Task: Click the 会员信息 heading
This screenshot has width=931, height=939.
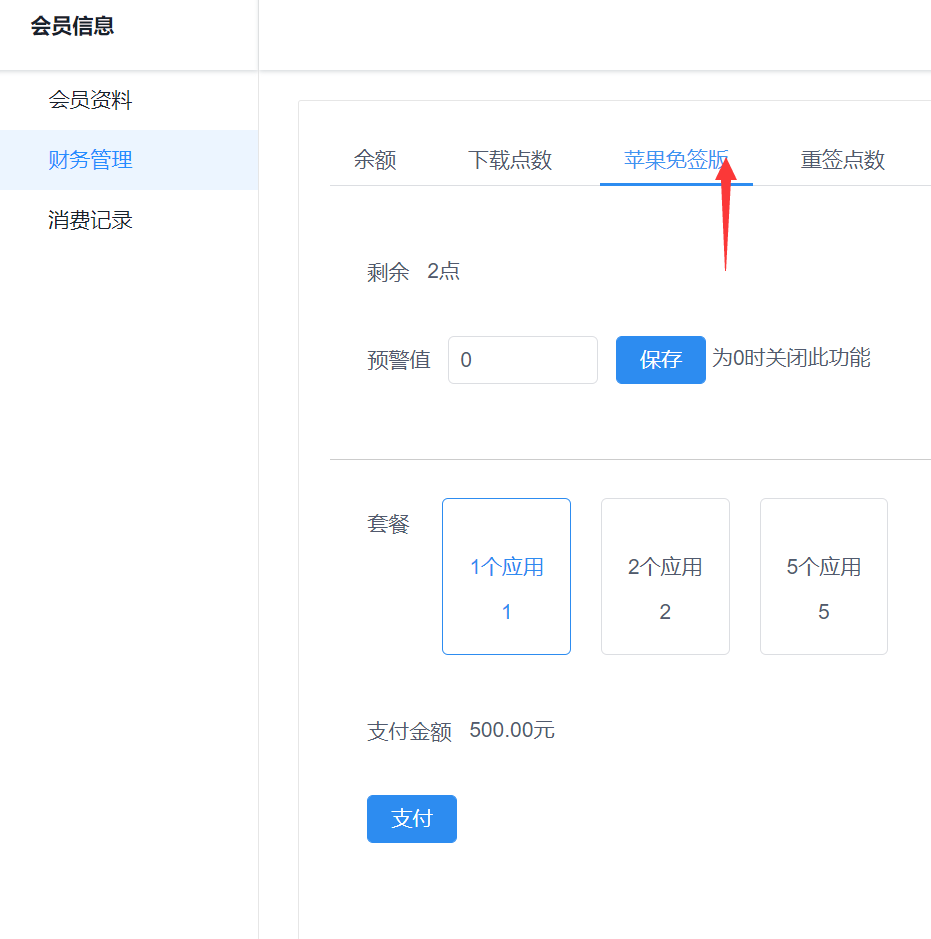Action: click(x=72, y=26)
